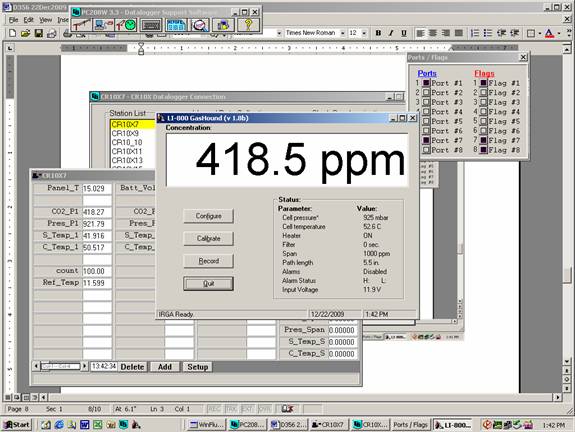Image resolution: width=575 pixels, height=432 pixels.
Task: Open the PC208W clock status icon
Action: click(126, 25)
